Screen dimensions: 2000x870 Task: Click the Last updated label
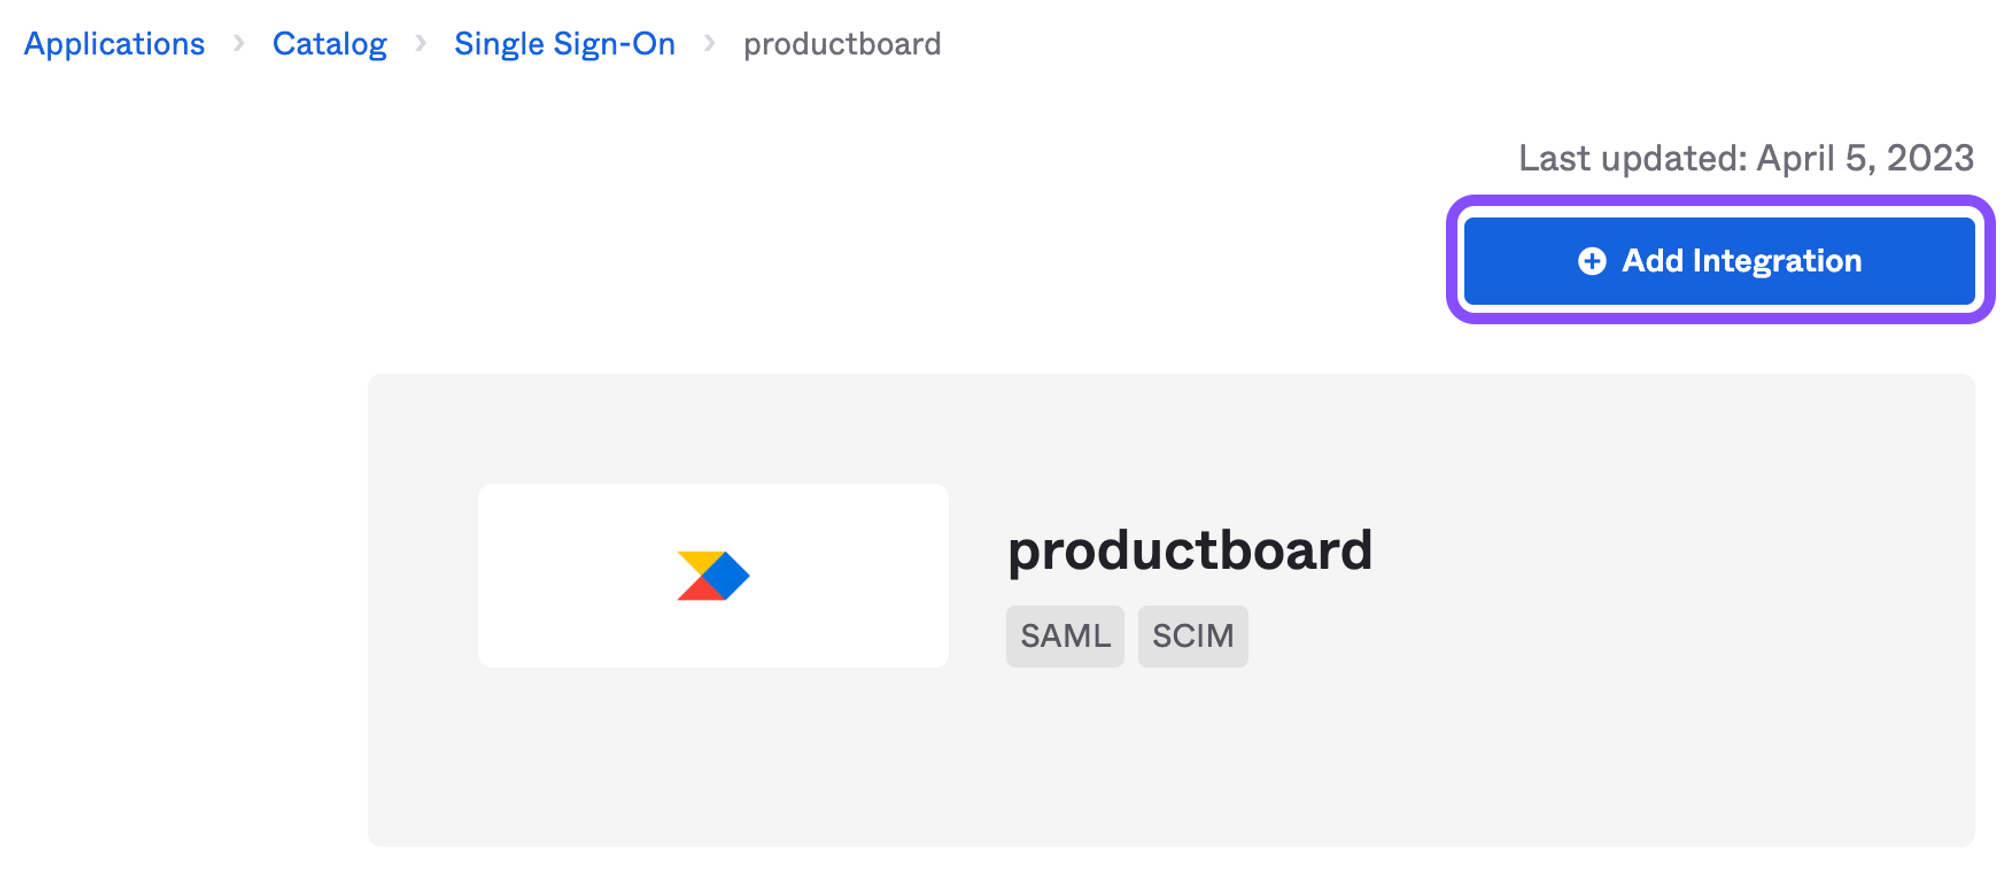[1632, 158]
